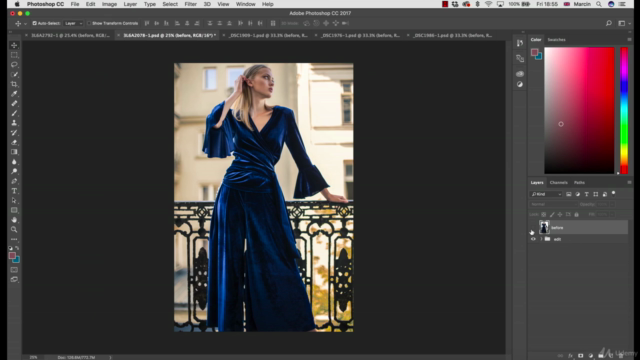This screenshot has height=360, width=640.
Task: Enable Show Transform Controls checkbox
Action: (89, 23)
